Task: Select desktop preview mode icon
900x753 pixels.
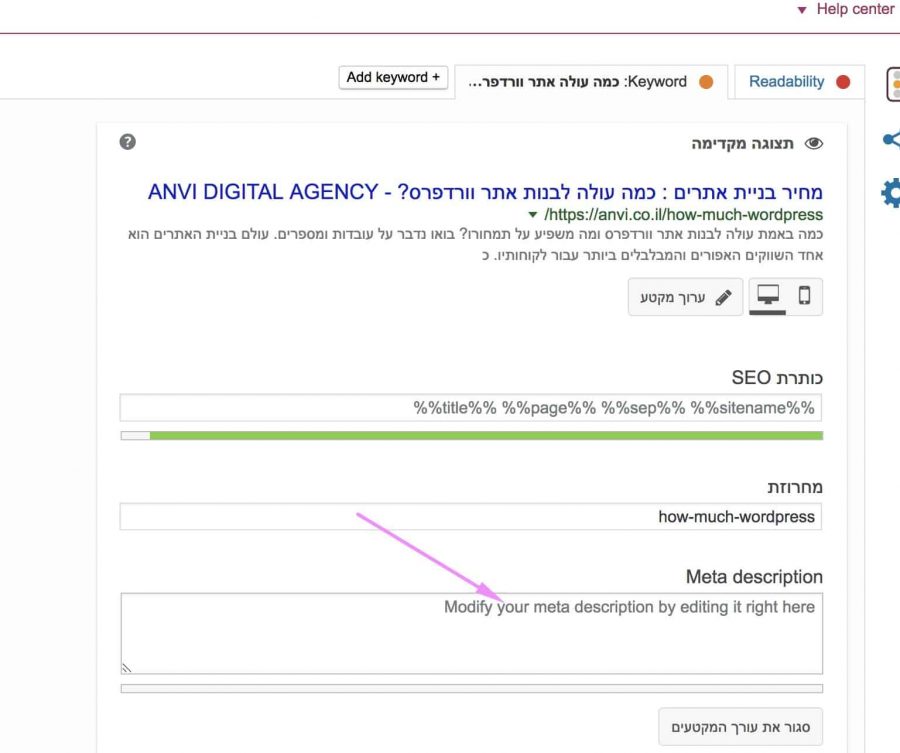Action: (x=767, y=296)
